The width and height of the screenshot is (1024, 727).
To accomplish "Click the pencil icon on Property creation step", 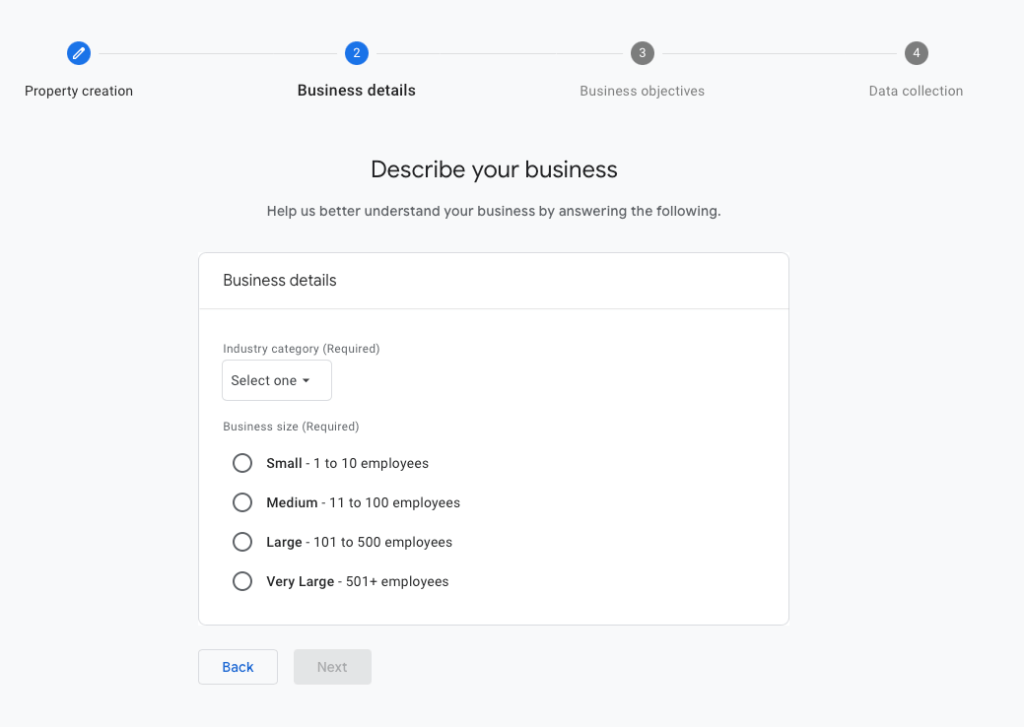I will tap(79, 53).
